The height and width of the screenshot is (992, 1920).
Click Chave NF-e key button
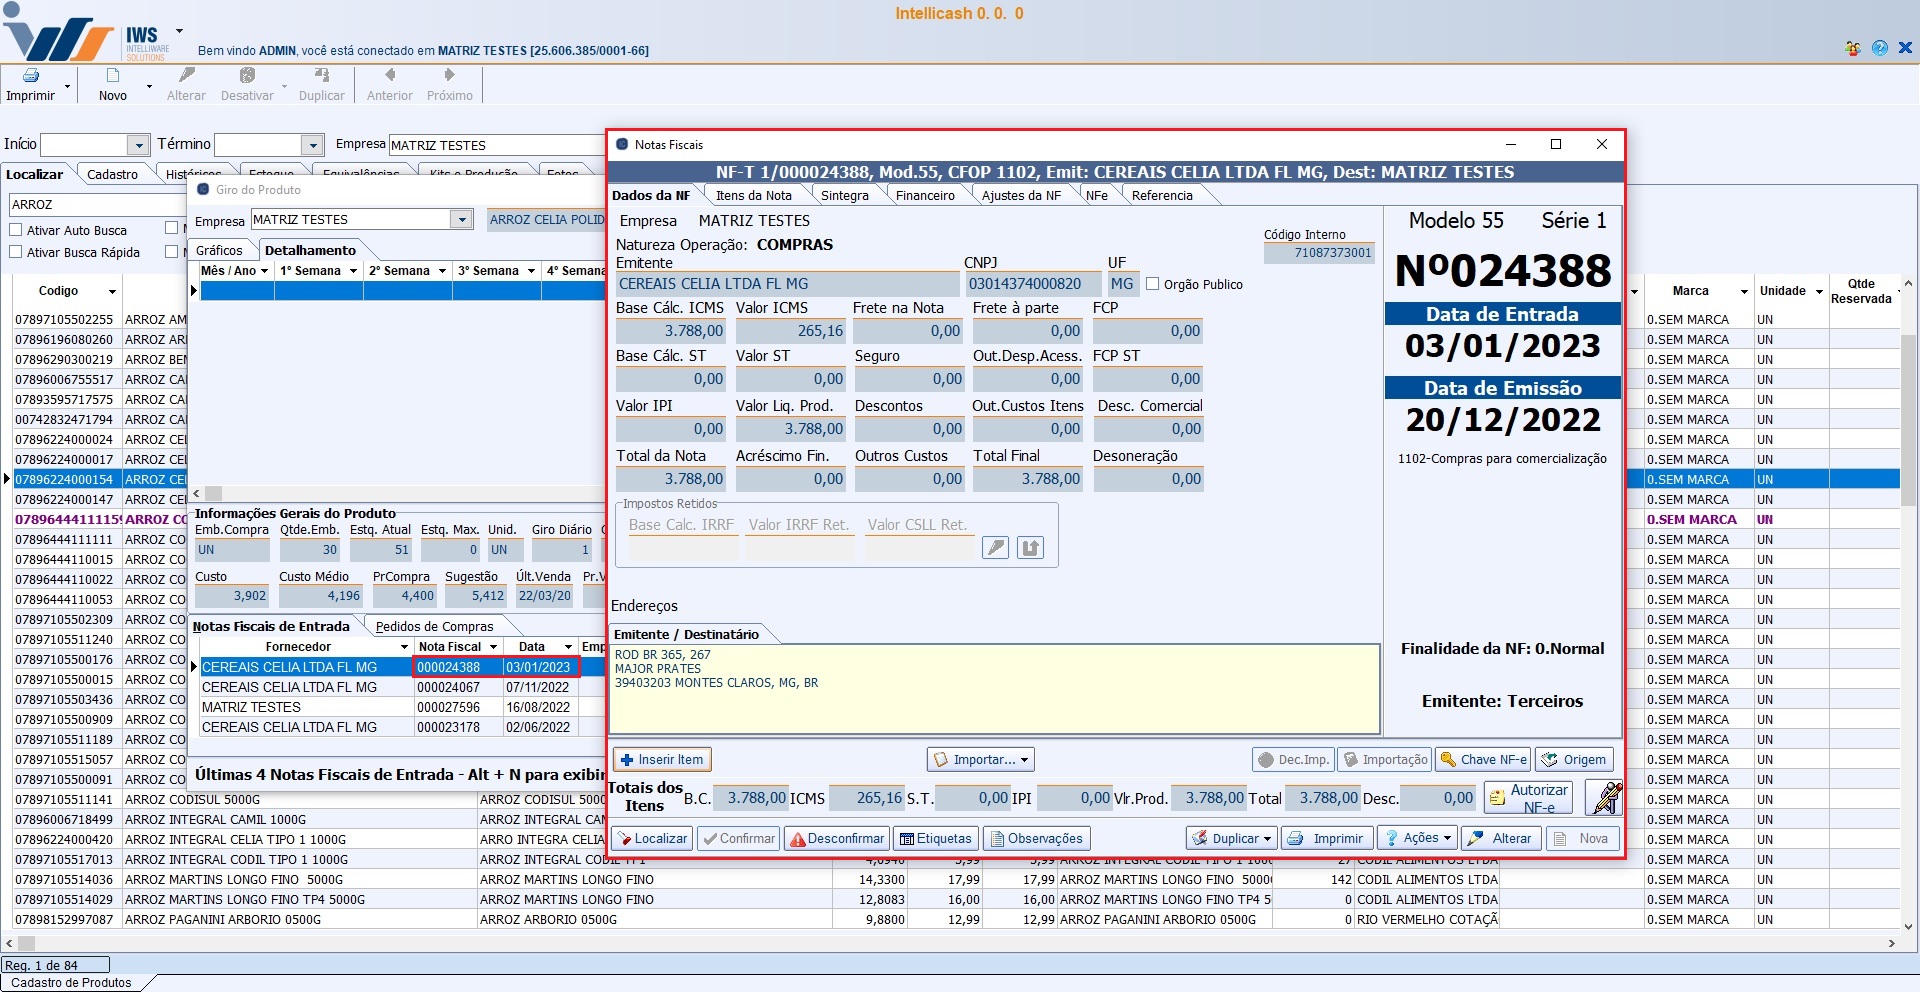[x=1483, y=760]
